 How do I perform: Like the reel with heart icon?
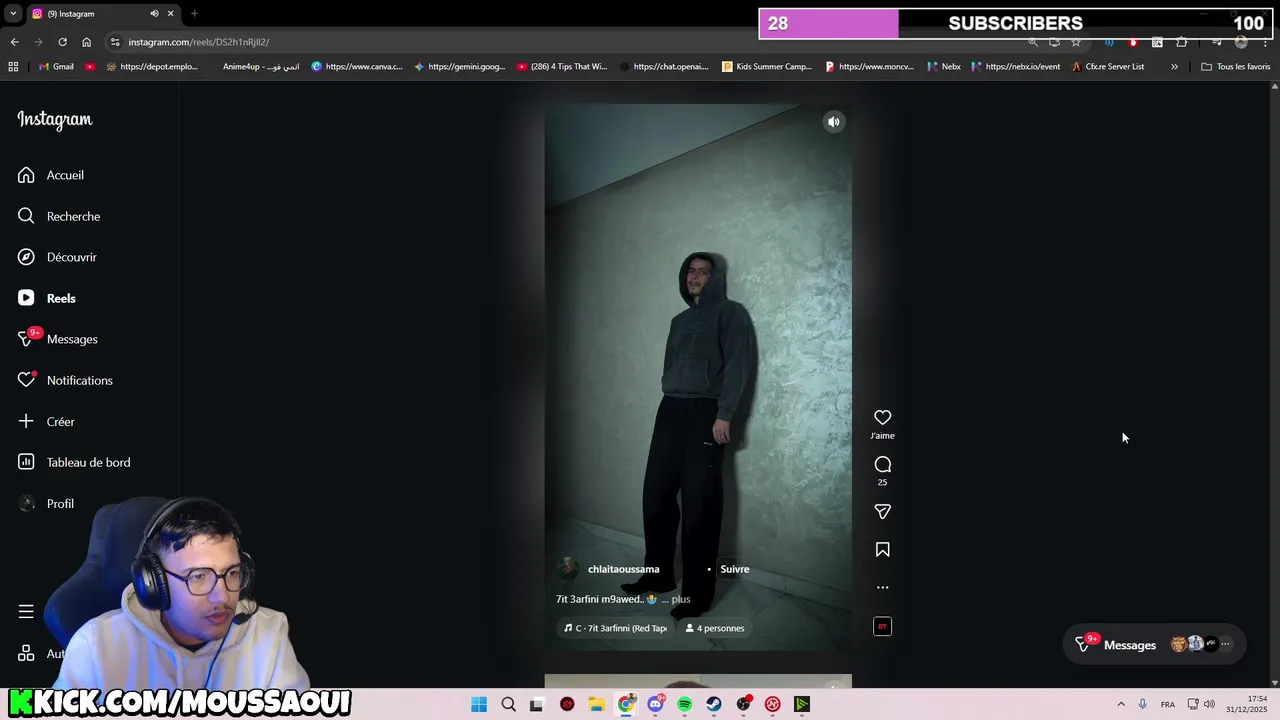(882, 418)
